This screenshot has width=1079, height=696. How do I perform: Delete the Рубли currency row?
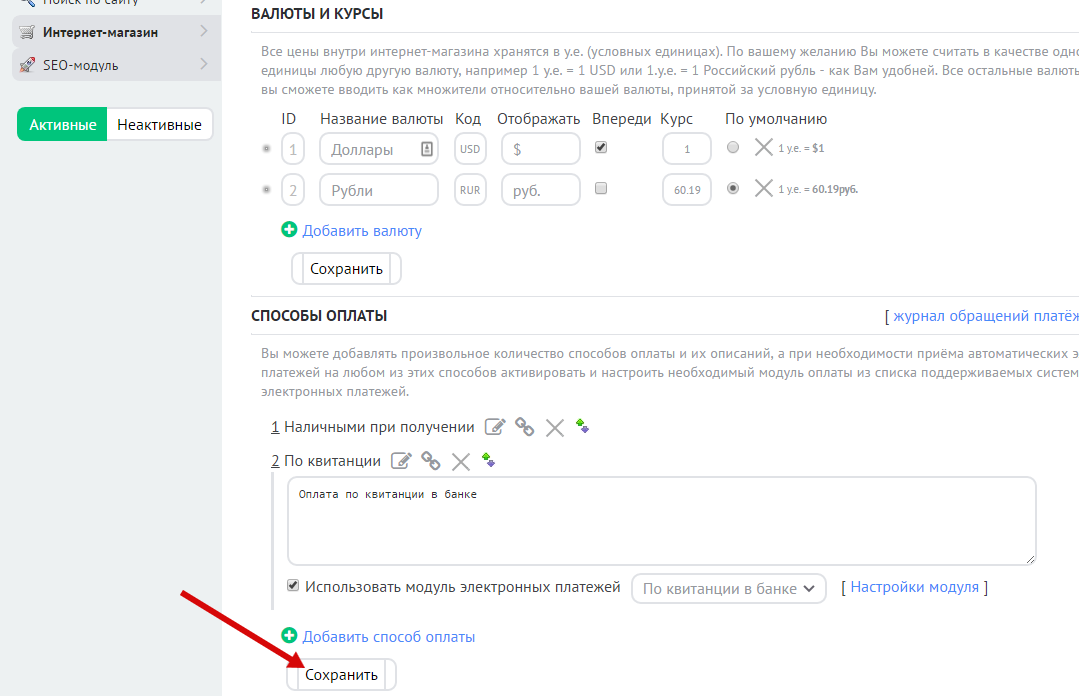(763, 188)
